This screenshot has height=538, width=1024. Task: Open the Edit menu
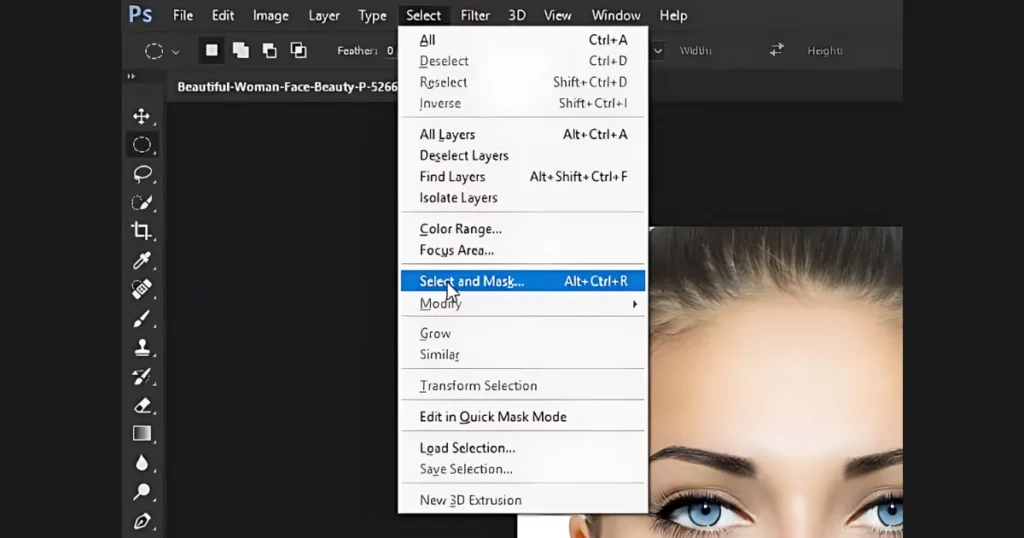point(223,15)
